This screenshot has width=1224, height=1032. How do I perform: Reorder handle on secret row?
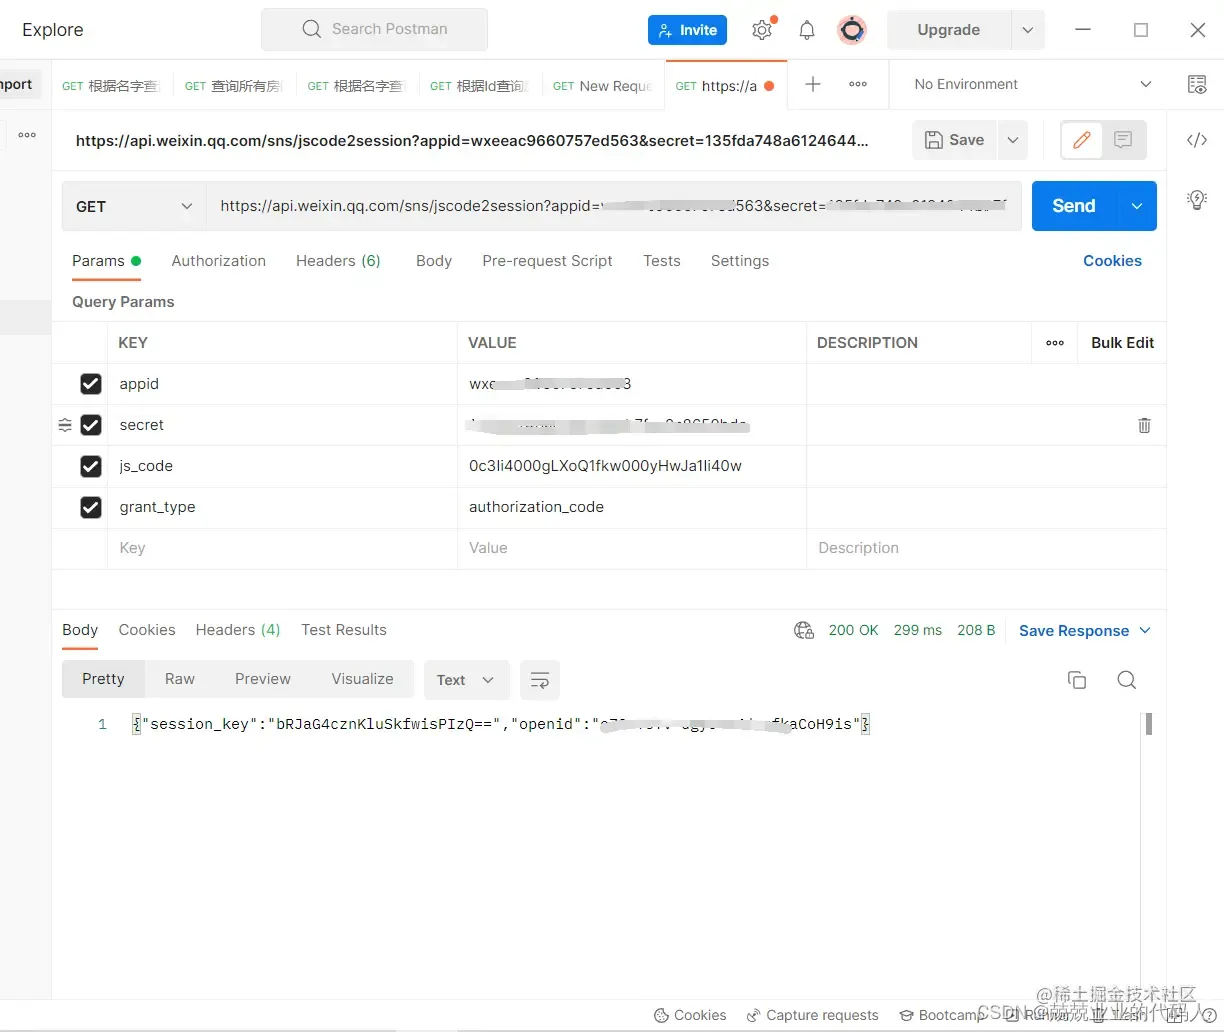coord(65,425)
